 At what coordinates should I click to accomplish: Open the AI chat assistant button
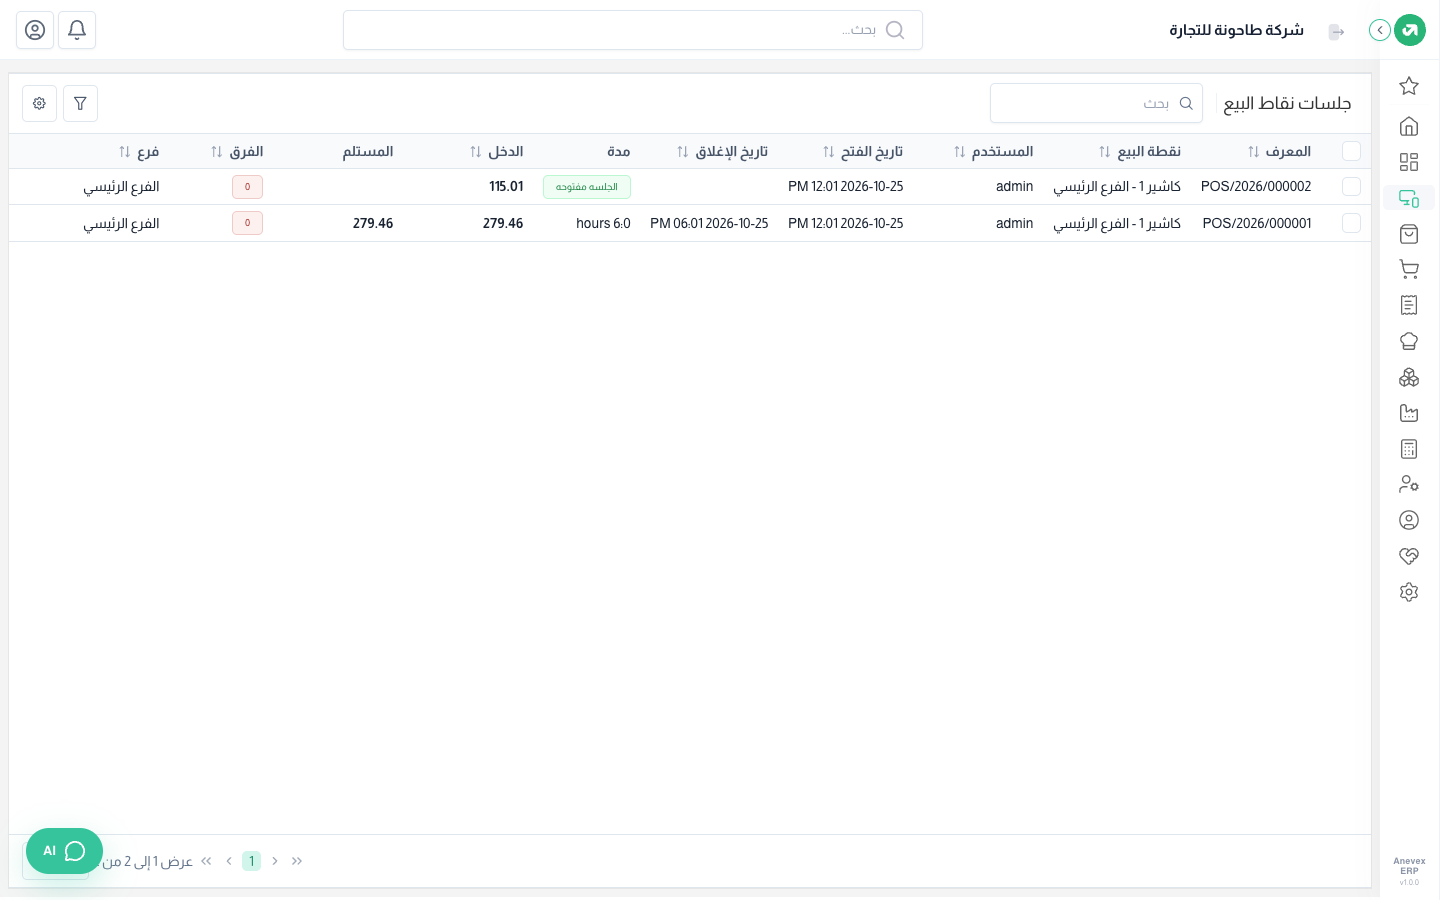[x=64, y=851]
